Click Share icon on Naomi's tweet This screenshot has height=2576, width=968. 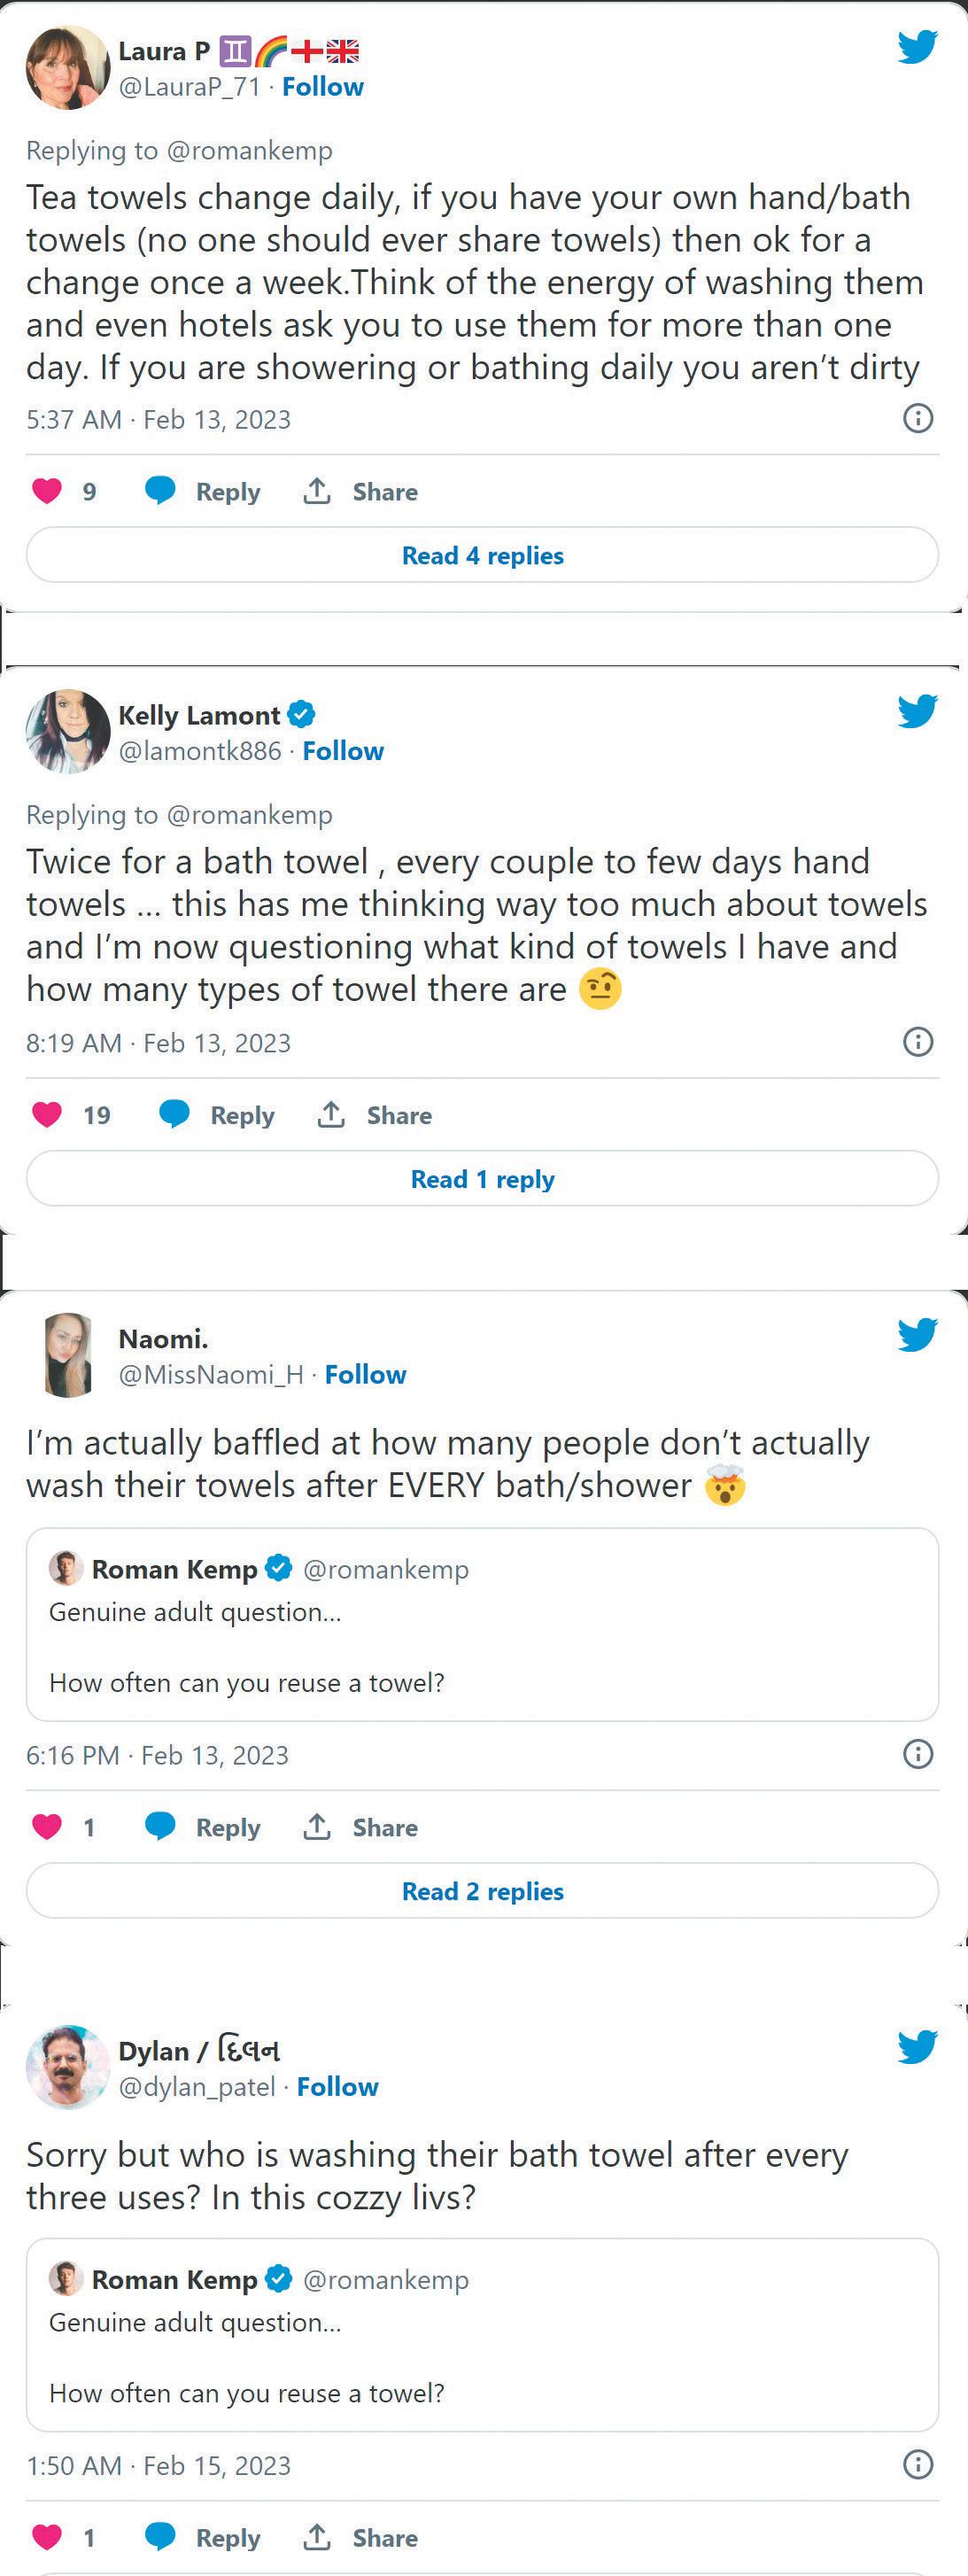click(x=317, y=1827)
